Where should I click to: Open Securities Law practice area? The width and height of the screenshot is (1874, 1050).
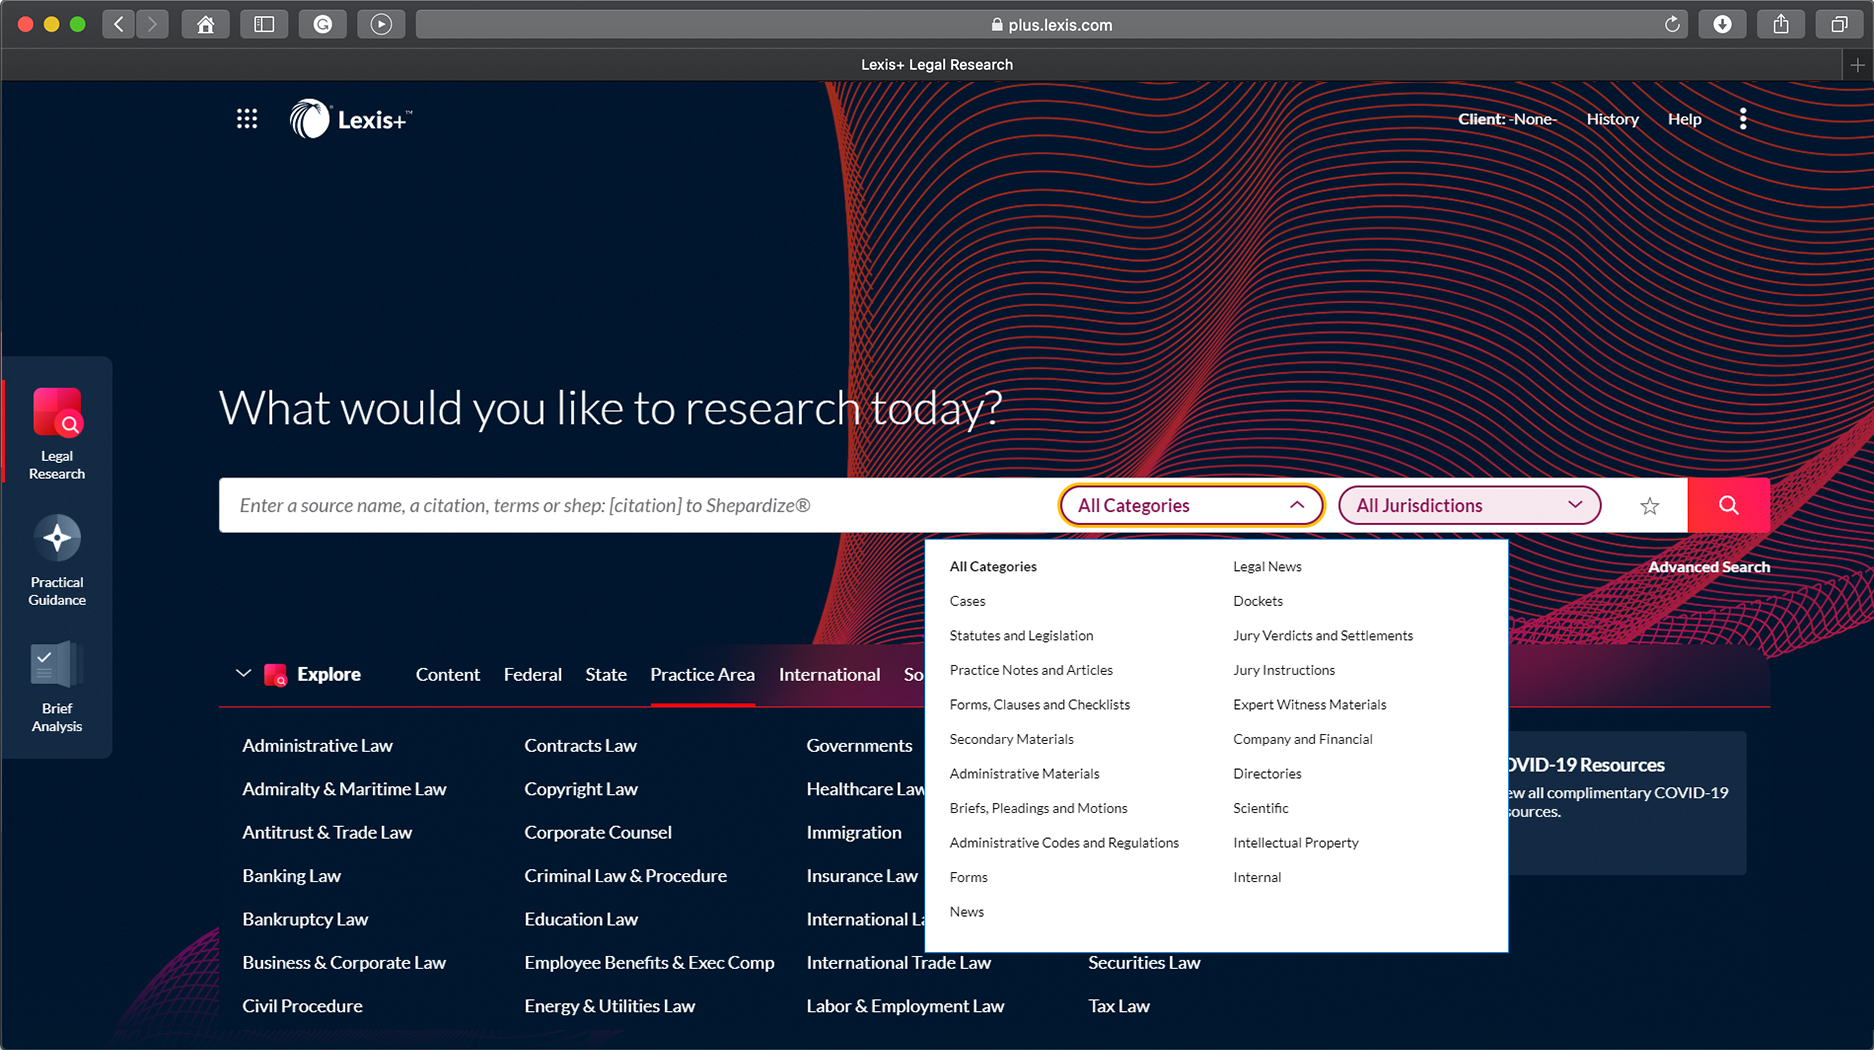(x=1144, y=963)
